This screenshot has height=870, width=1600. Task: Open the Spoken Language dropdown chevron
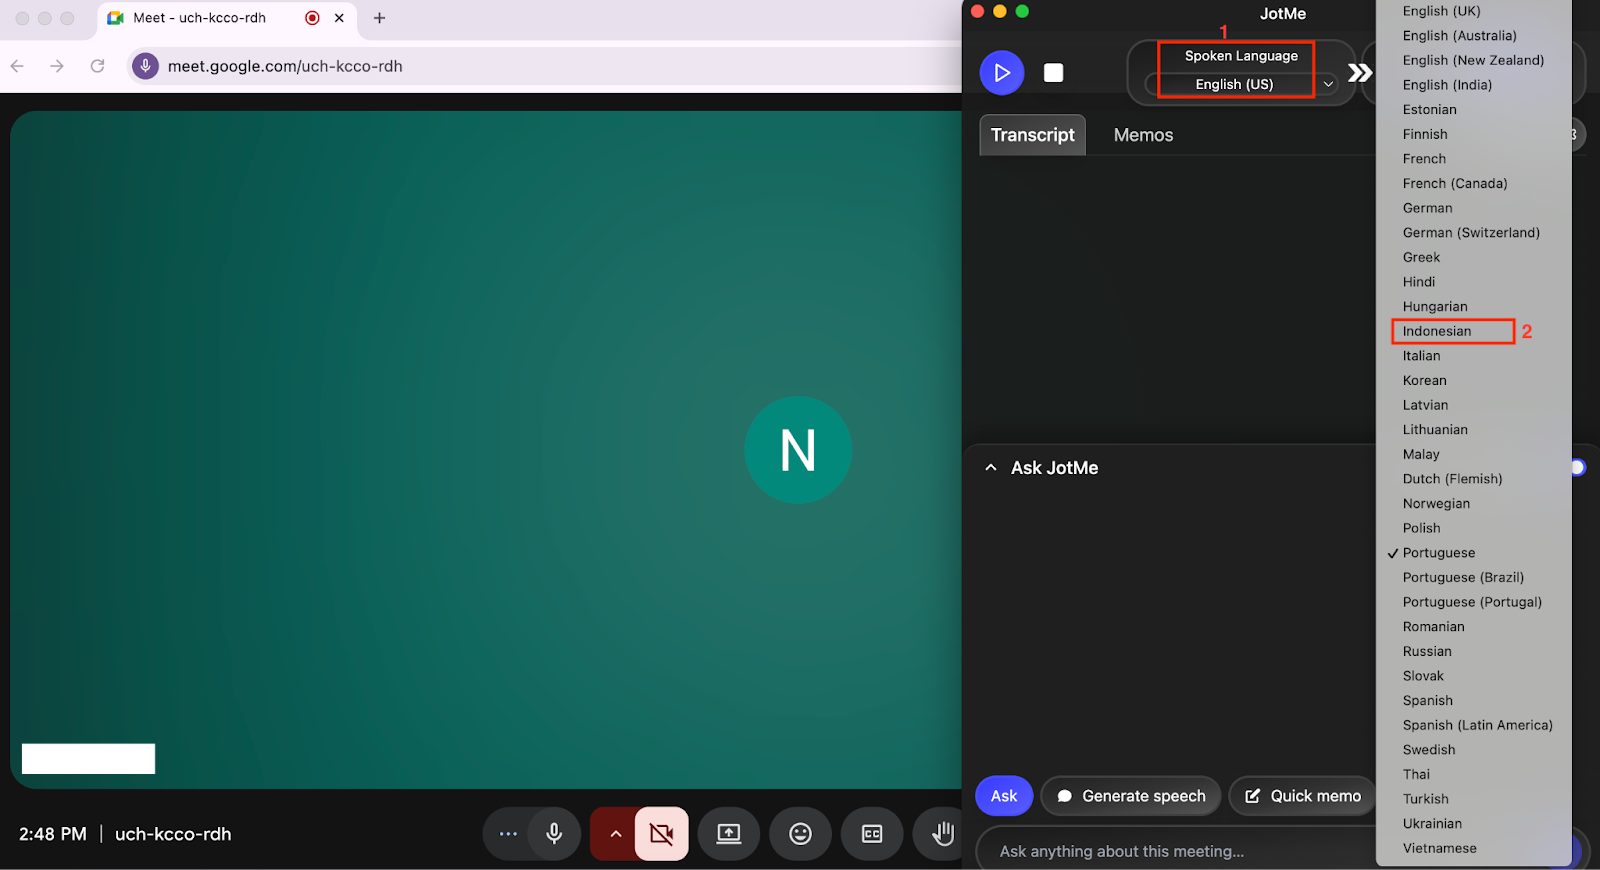click(1328, 84)
